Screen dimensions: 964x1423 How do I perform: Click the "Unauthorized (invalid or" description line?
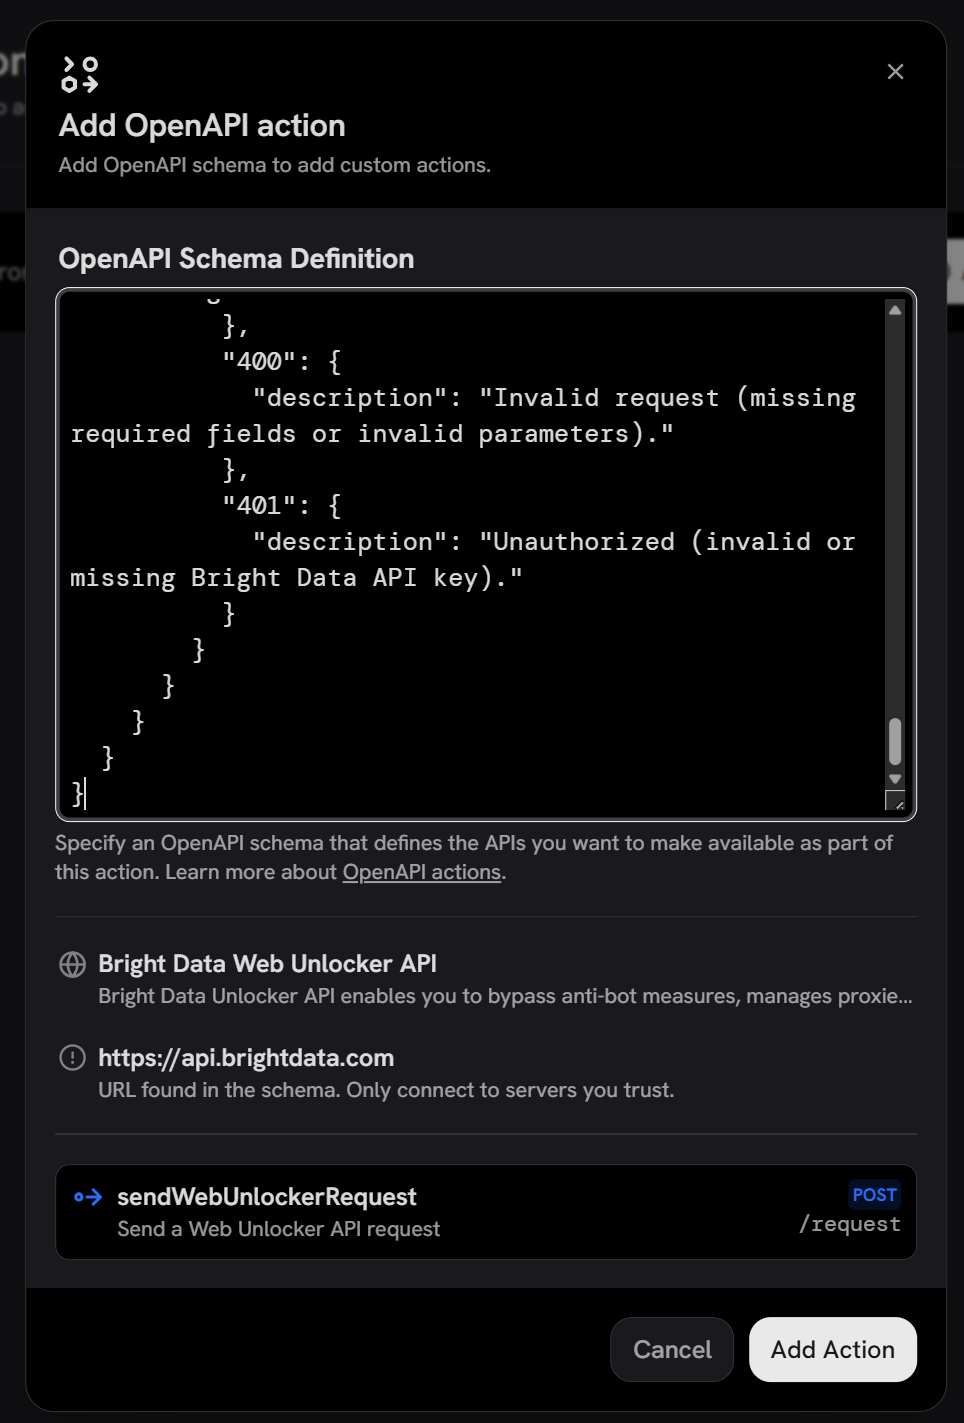coord(554,542)
